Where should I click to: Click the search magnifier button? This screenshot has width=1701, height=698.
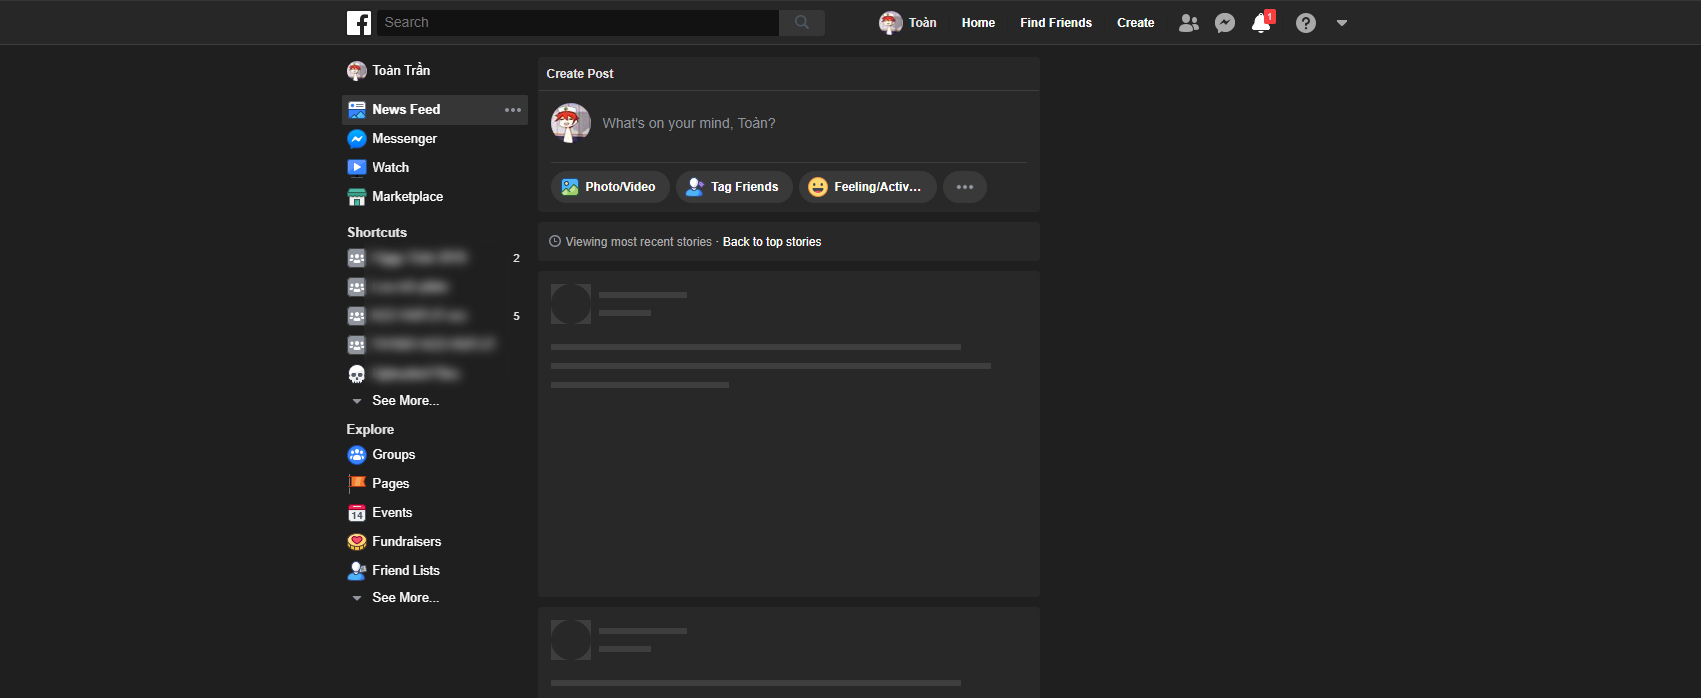[x=802, y=23]
